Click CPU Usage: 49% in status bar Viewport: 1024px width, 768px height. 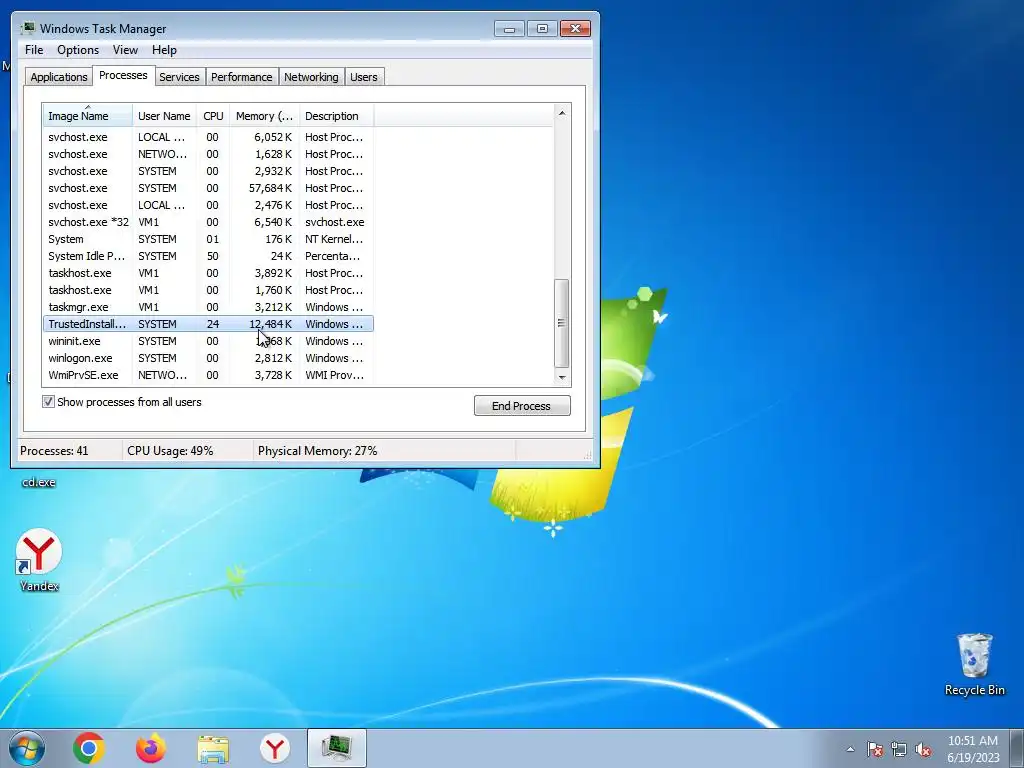tap(170, 451)
